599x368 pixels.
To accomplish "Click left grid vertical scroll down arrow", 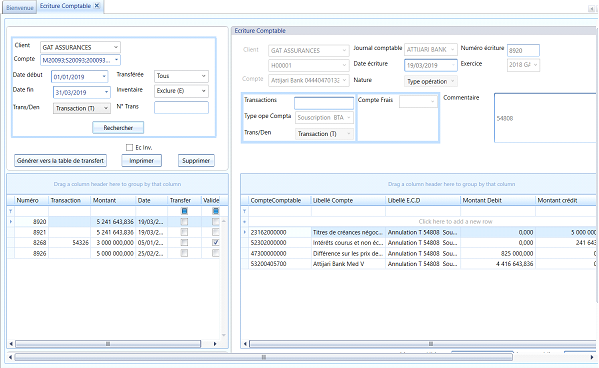I will (224, 335).
